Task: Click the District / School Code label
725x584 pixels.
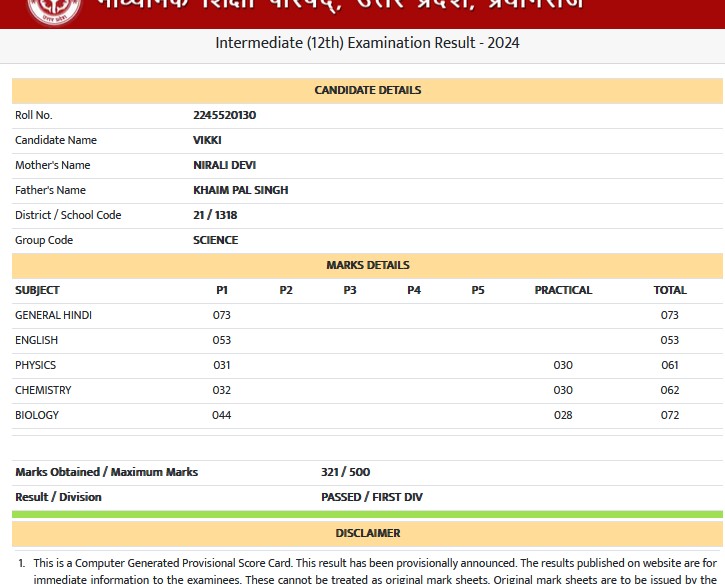Action: click(x=68, y=215)
